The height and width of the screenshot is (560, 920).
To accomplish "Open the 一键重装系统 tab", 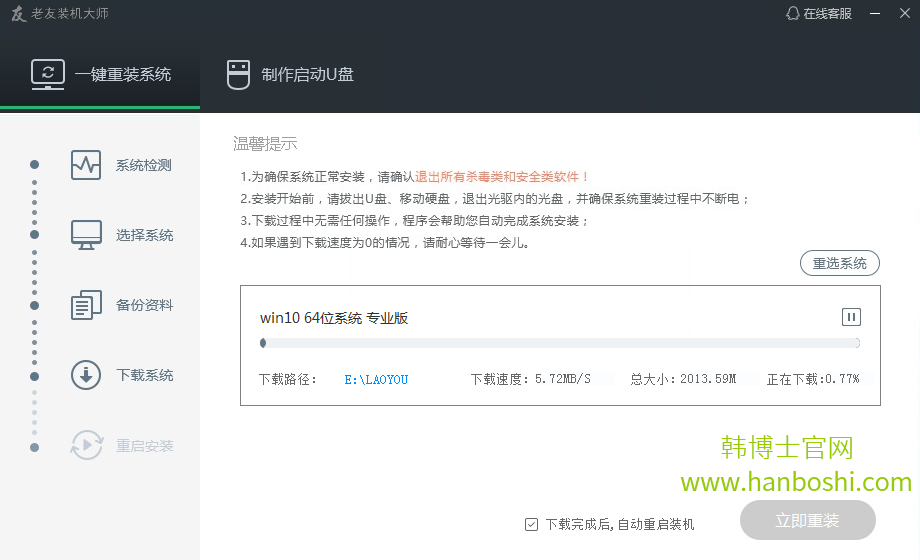I will [x=100, y=74].
